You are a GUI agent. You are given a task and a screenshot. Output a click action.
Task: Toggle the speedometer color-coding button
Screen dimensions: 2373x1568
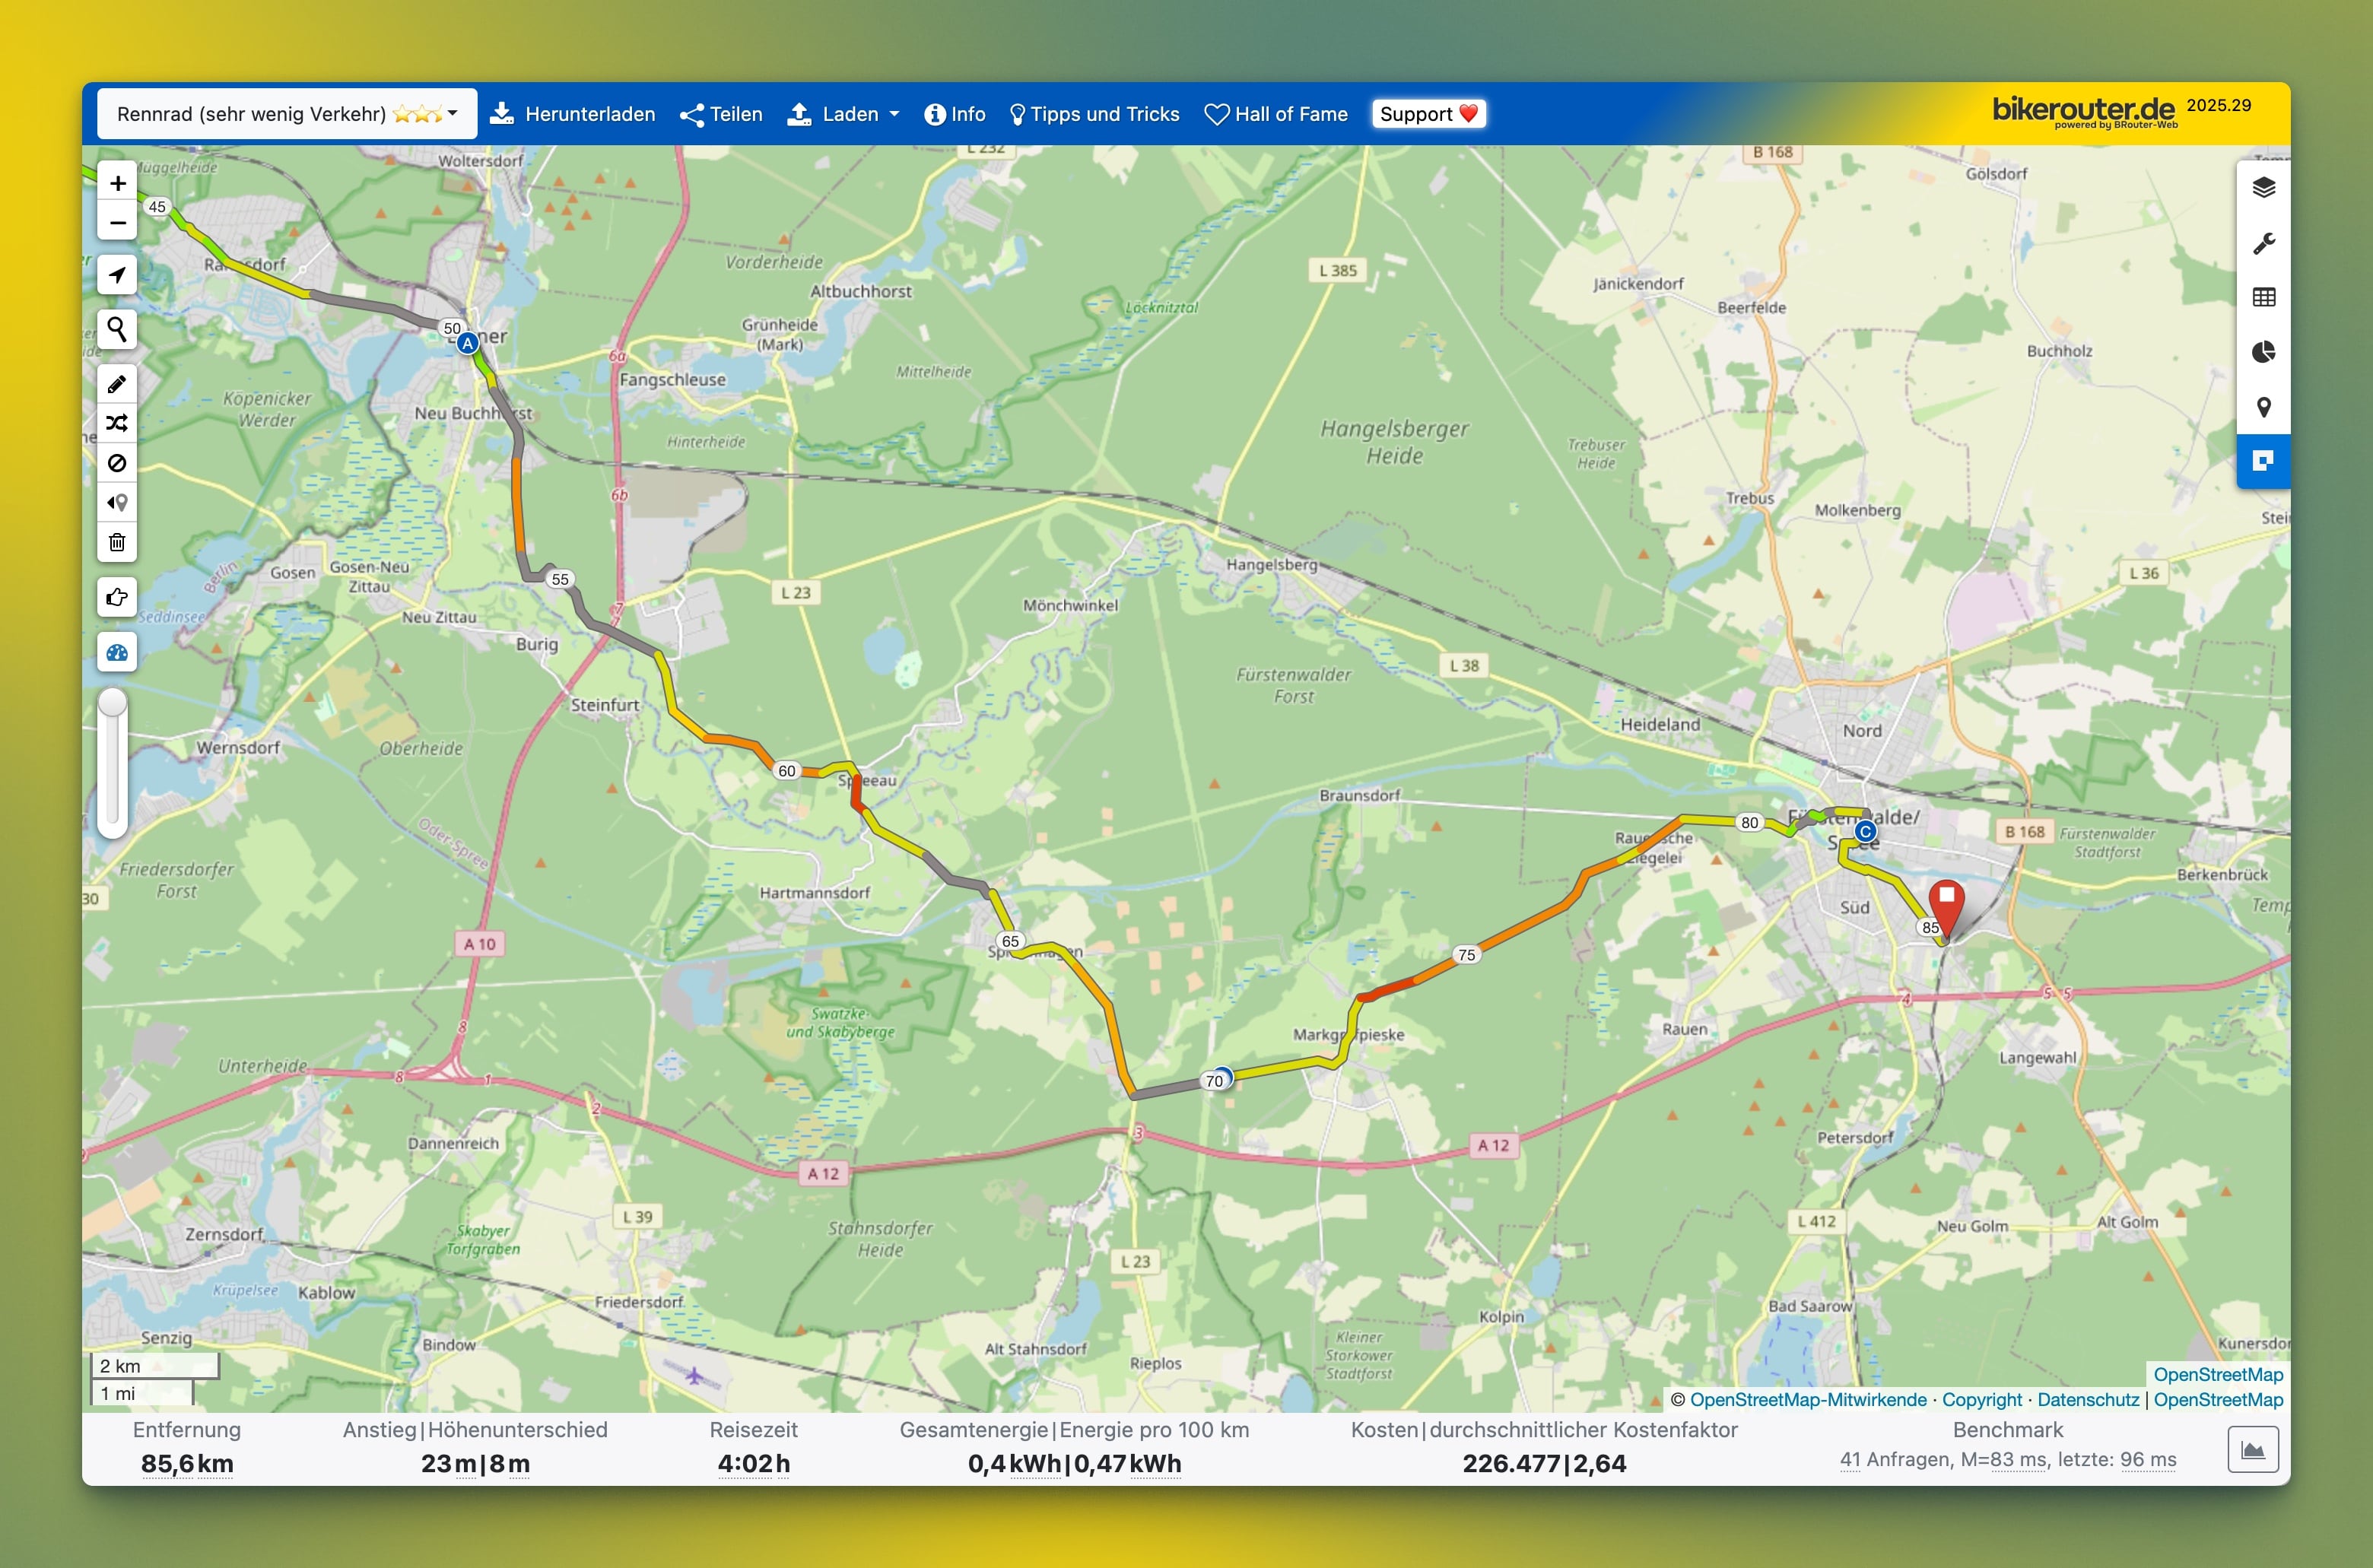(117, 653)
